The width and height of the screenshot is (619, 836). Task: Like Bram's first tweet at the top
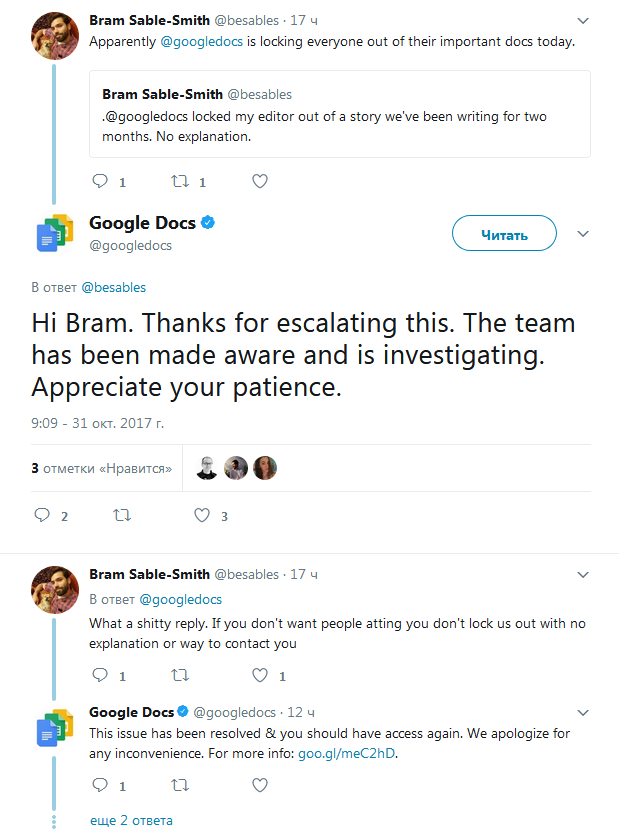[260, 182]
